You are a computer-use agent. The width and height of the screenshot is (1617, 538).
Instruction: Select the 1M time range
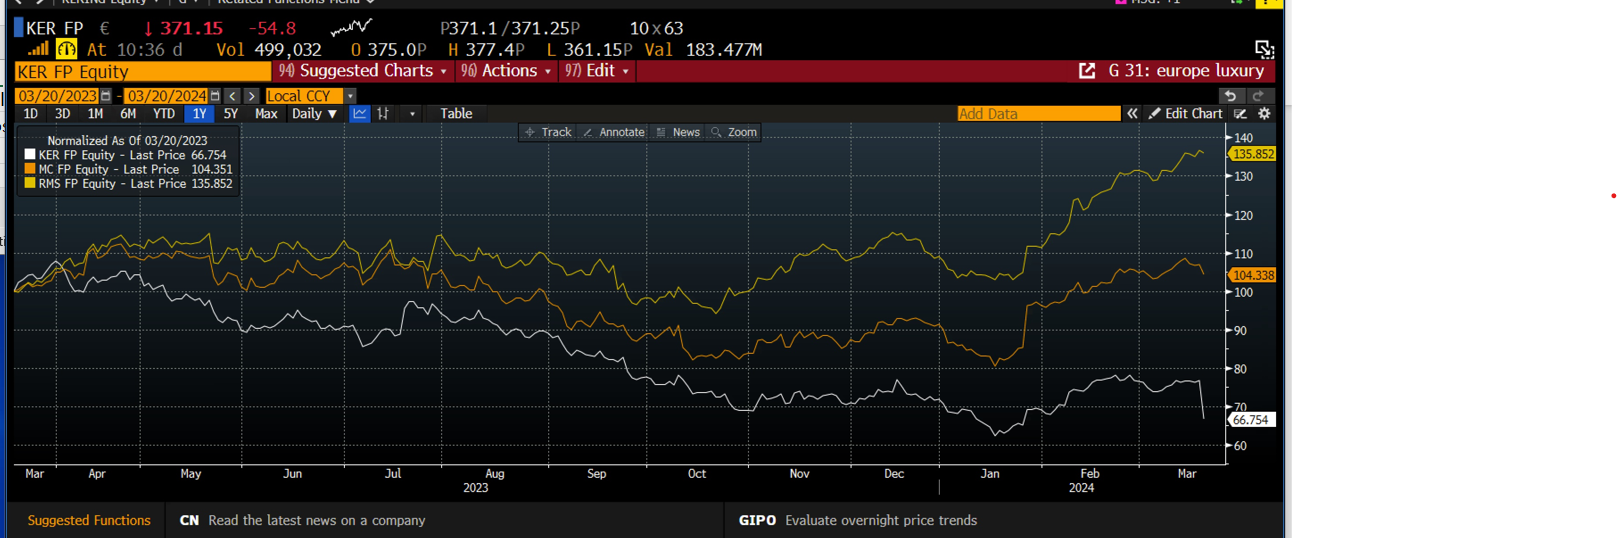(x=95, y=114)
